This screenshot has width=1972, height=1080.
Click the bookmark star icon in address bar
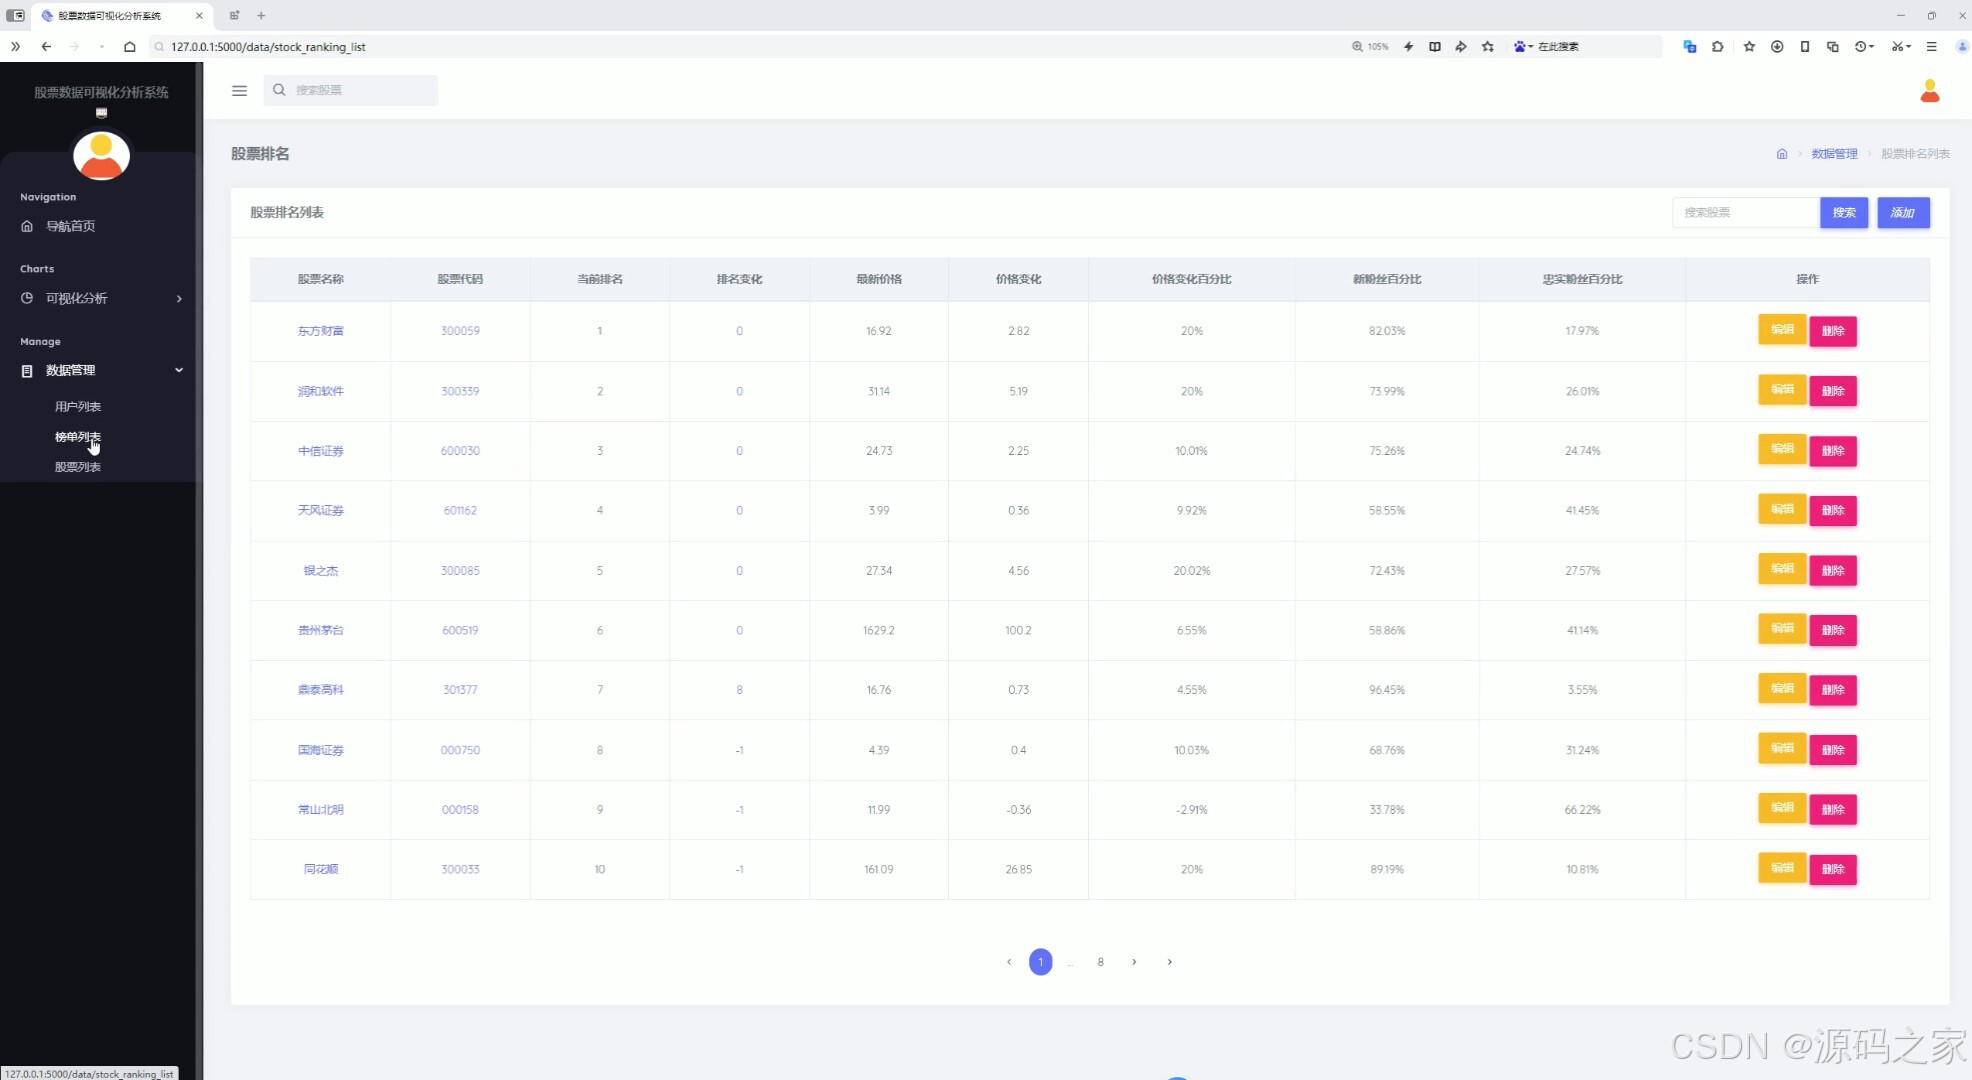[1487, 47]
